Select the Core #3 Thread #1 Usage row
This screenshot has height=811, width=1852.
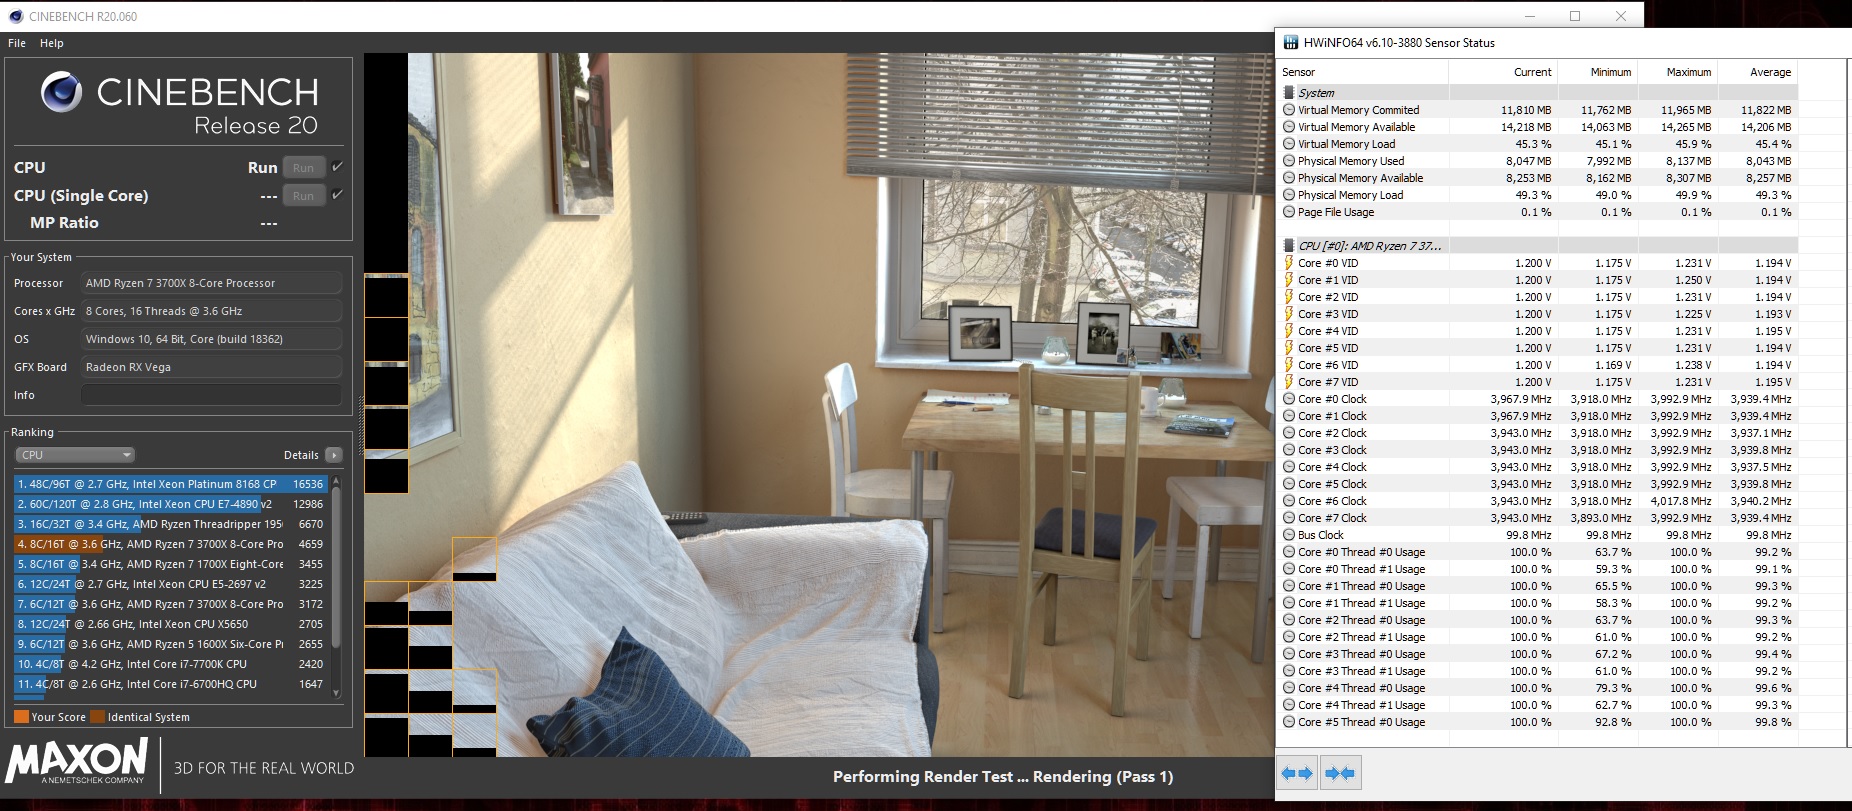coord(1538,671)
